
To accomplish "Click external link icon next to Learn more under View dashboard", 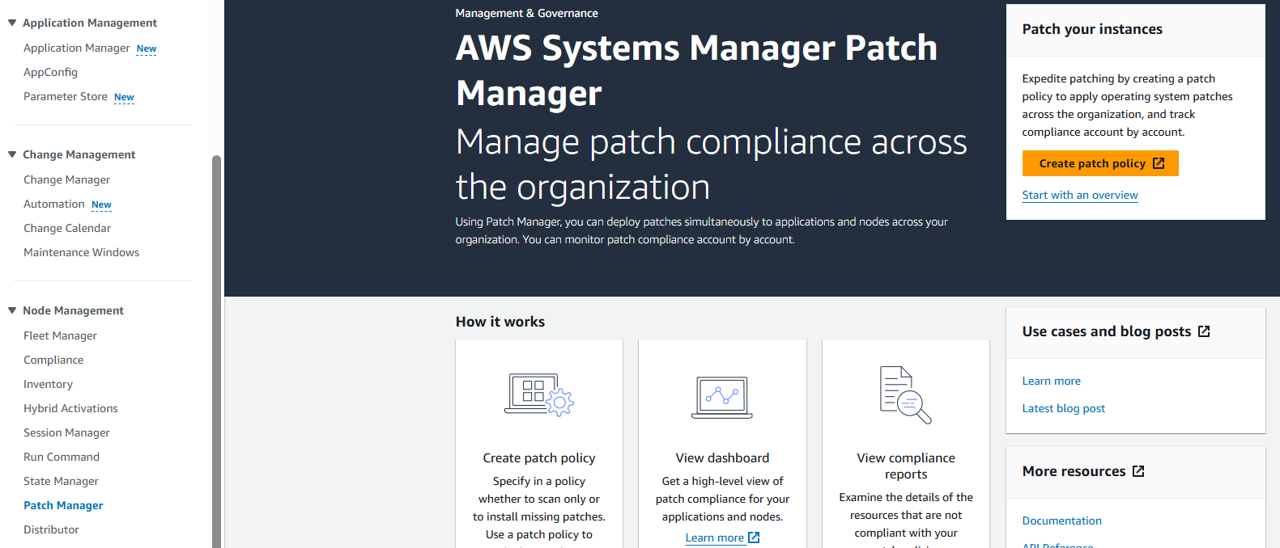I will coord(754,538).
